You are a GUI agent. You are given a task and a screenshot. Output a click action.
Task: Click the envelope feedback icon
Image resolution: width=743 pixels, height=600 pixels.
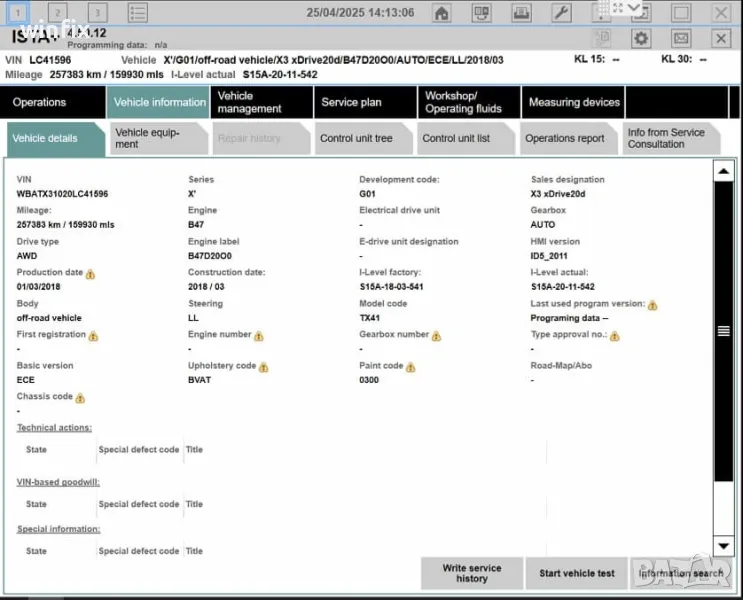681,38
